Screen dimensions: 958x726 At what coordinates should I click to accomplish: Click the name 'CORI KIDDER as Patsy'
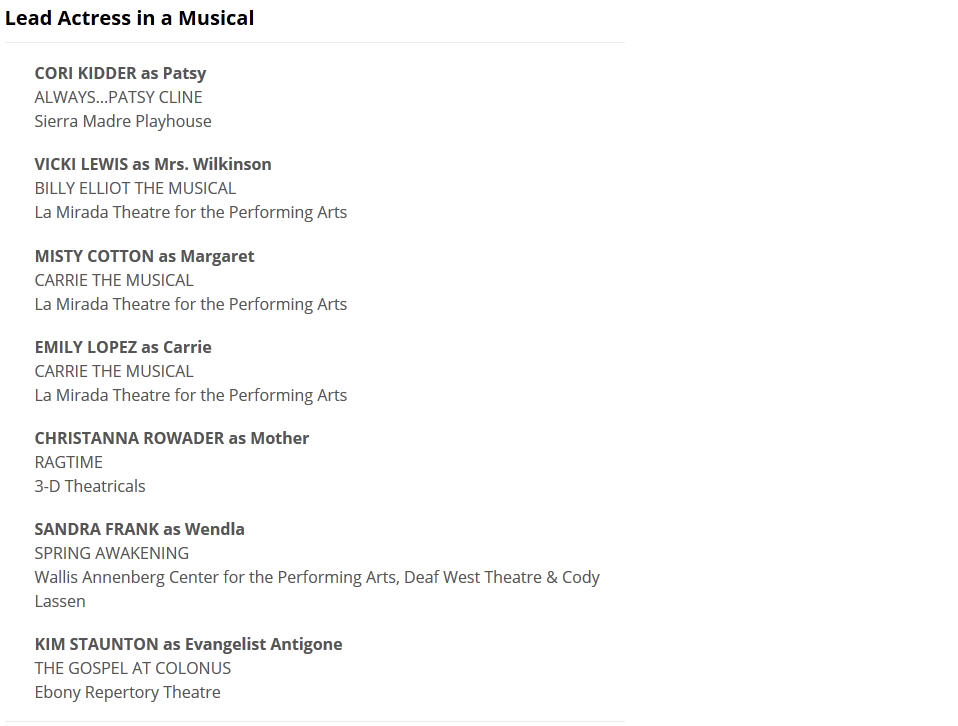120,73
